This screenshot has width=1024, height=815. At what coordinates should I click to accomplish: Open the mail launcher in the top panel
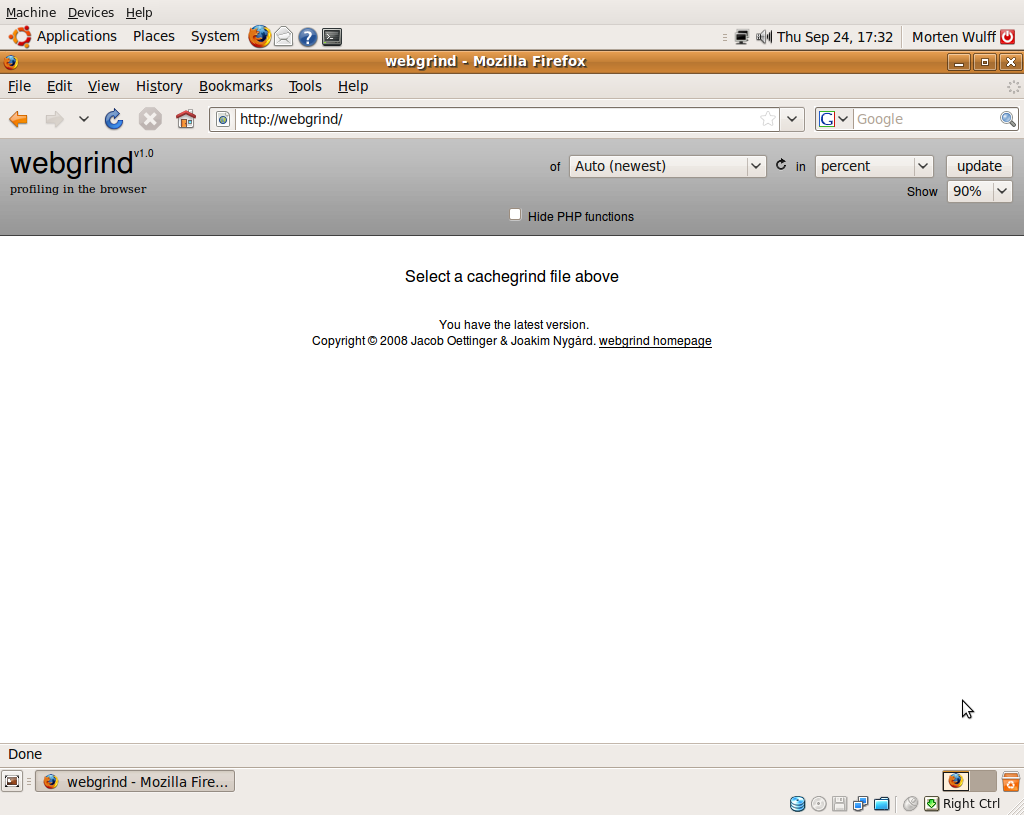tap(283, 37)
